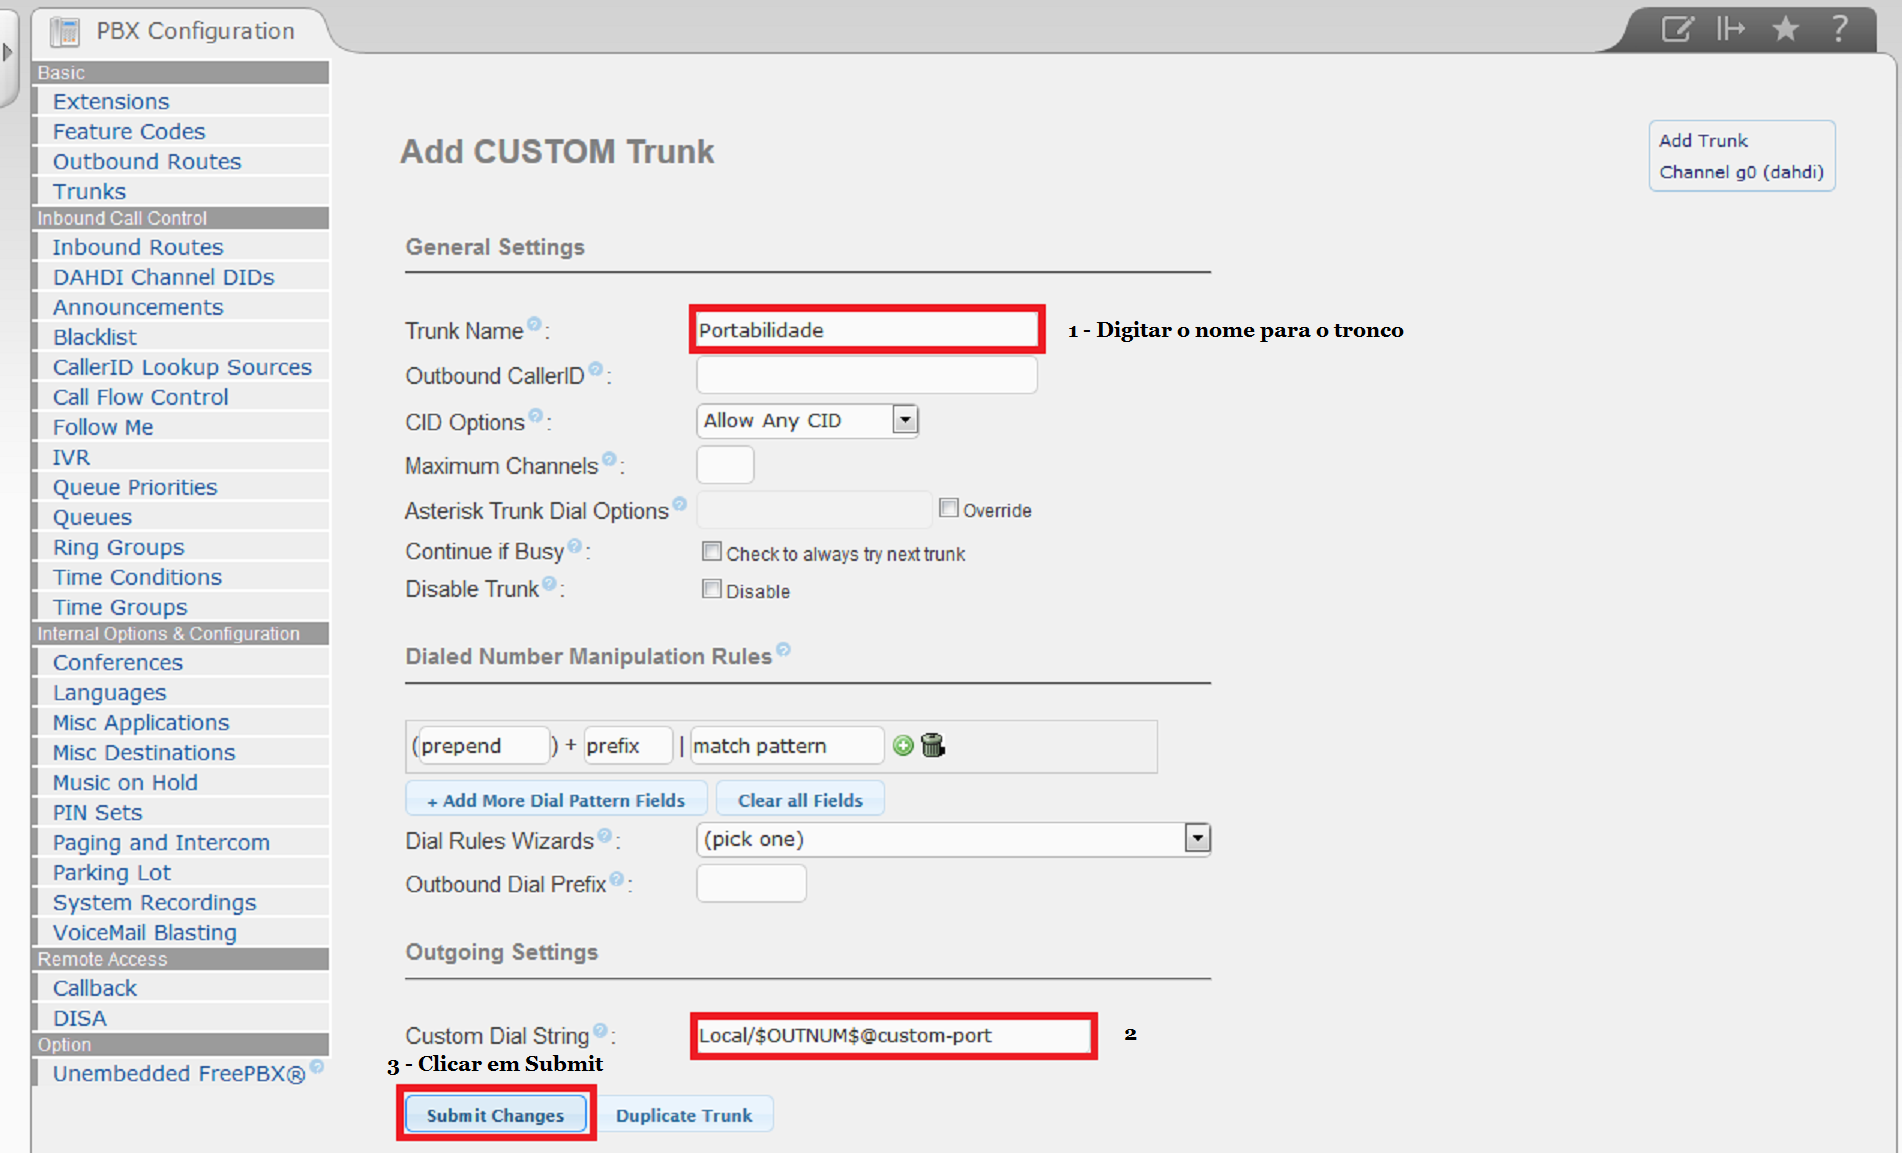Click the trash can delete pattern icon
The height and width of the screenshot is (1153, 1902).
tap(933, 745)
